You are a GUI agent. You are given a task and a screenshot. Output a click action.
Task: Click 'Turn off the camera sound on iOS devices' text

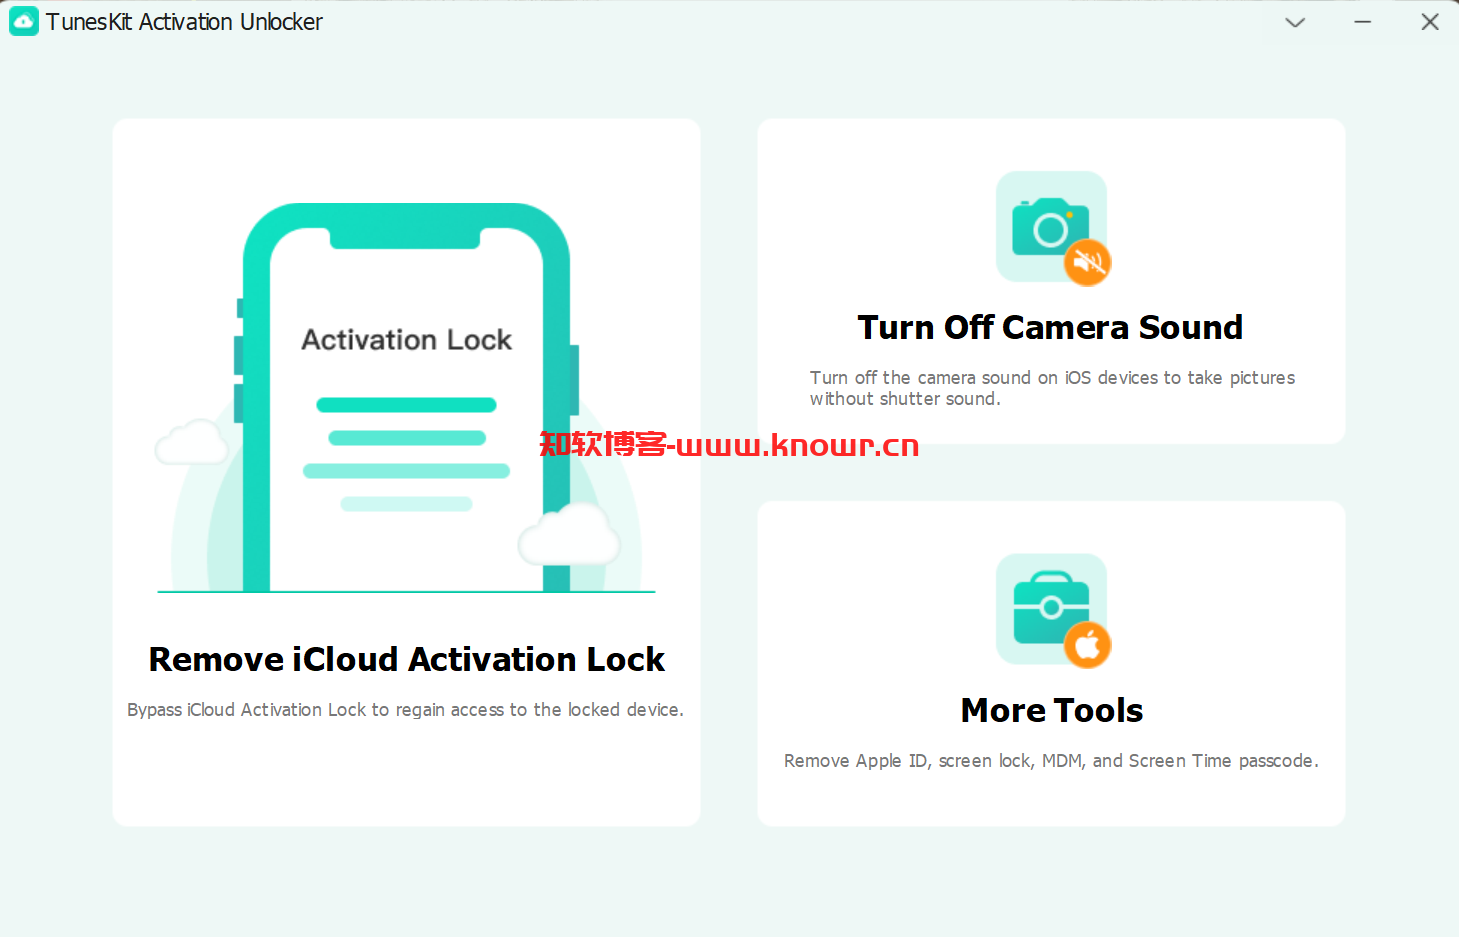[1052, 388]
